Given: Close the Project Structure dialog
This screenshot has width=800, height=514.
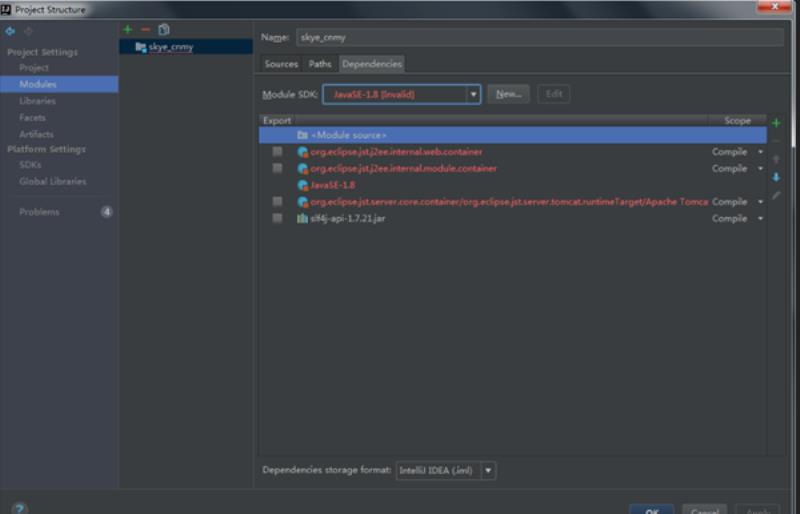Looking at the screenshot, I should click(774, 7).
